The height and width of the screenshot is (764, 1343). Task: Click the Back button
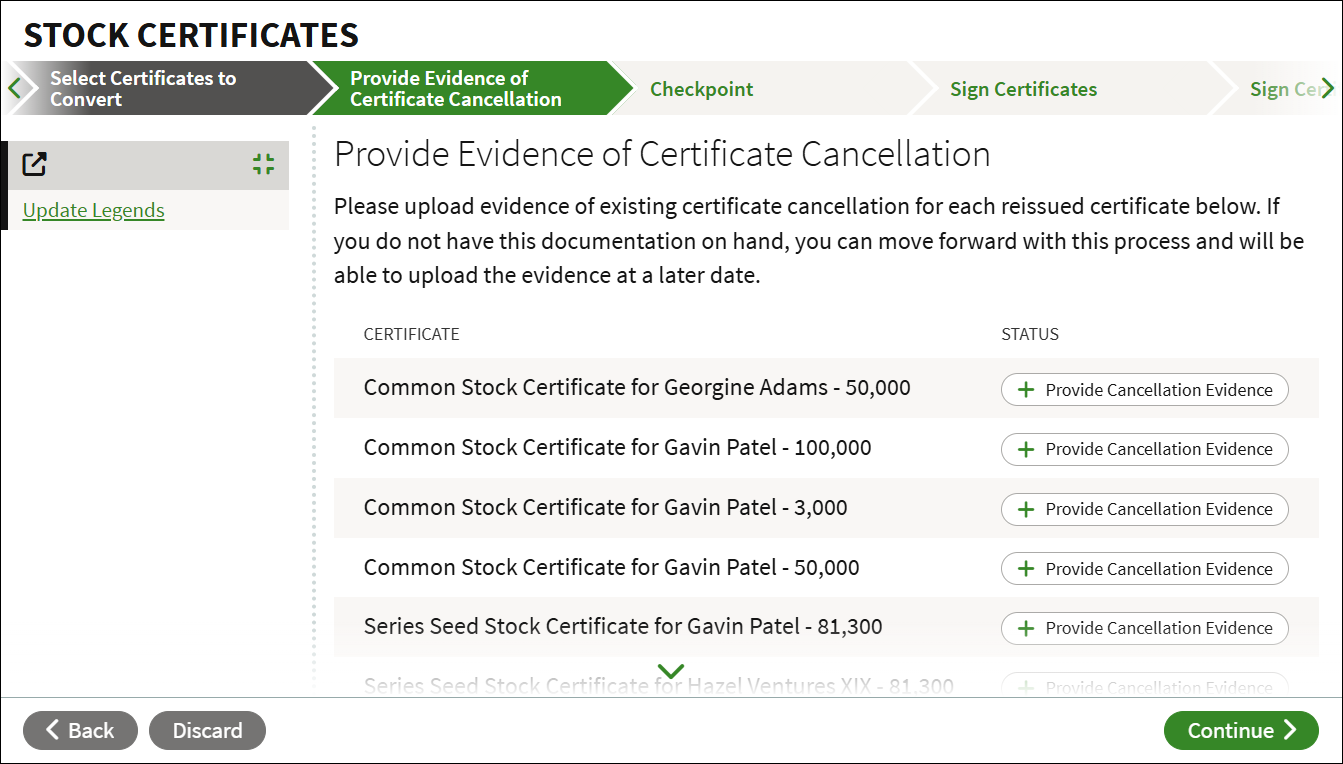coord(81,730)
